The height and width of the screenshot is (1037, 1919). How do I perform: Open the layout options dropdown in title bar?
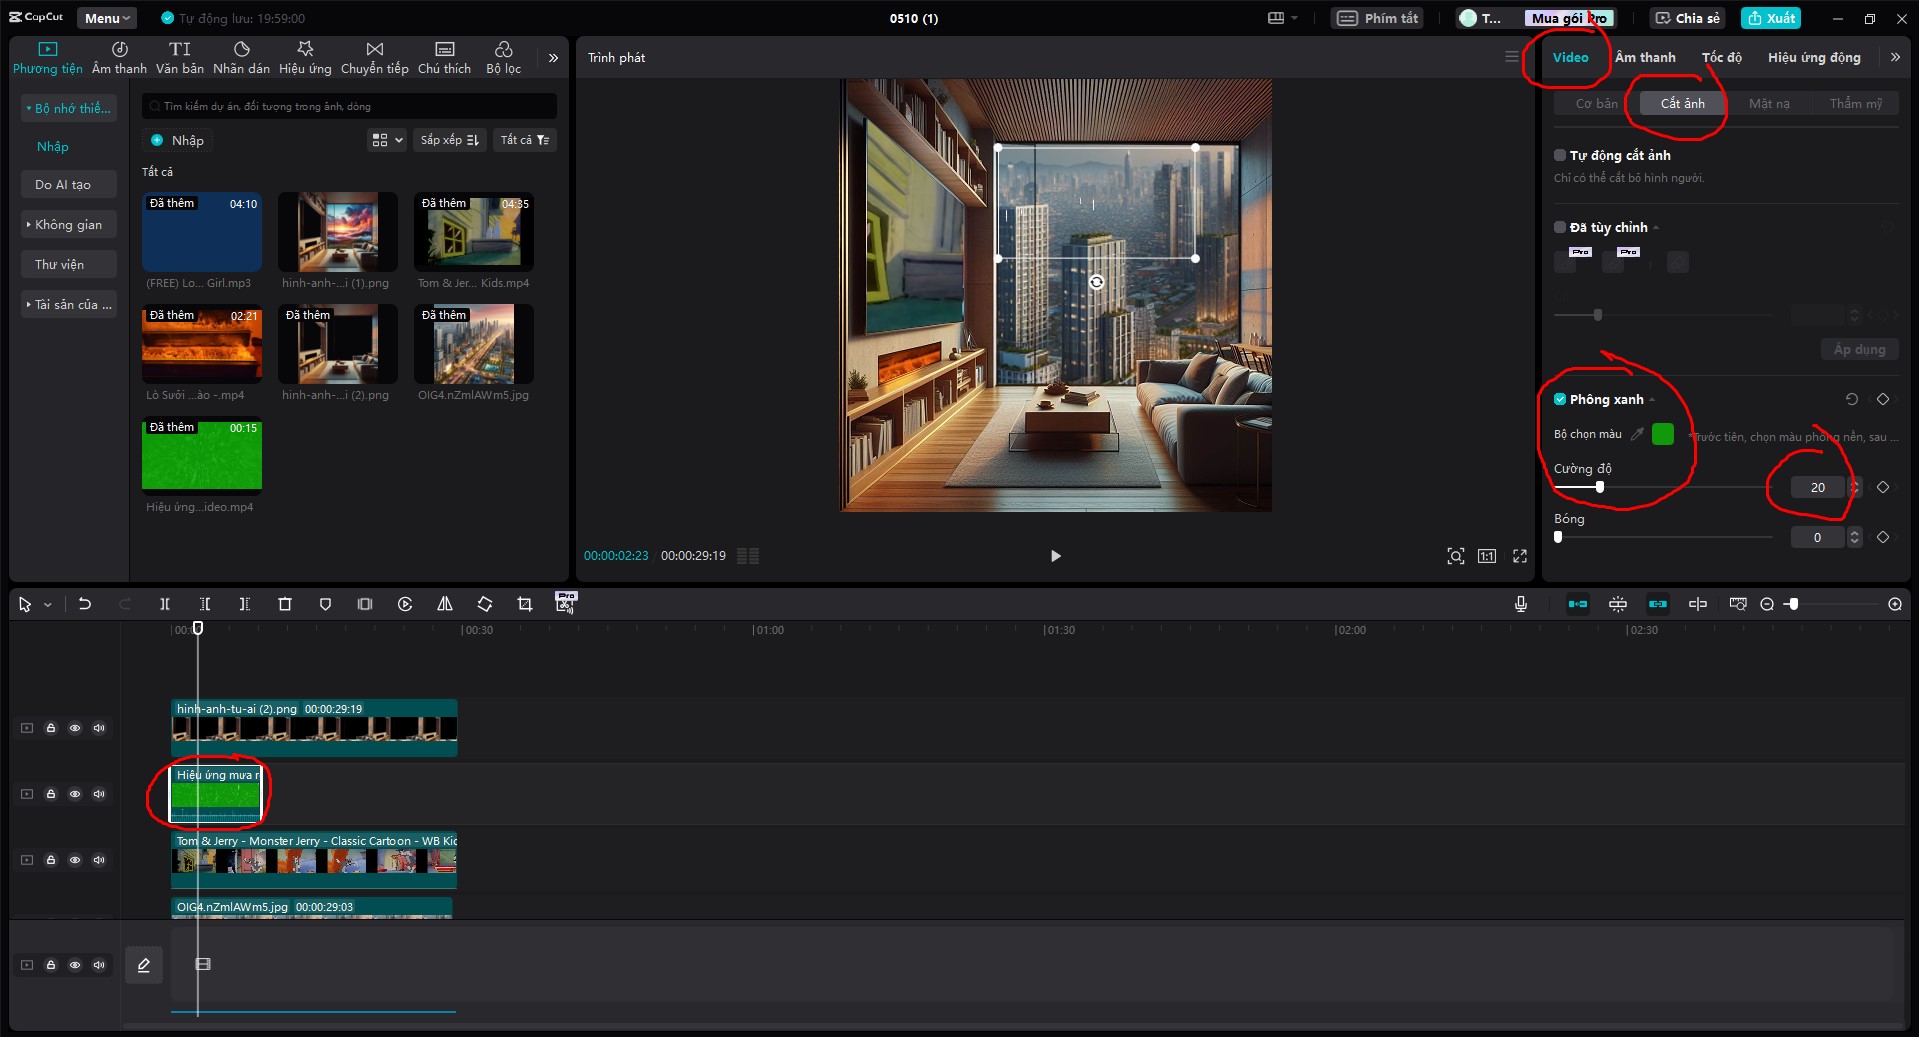1282,18
